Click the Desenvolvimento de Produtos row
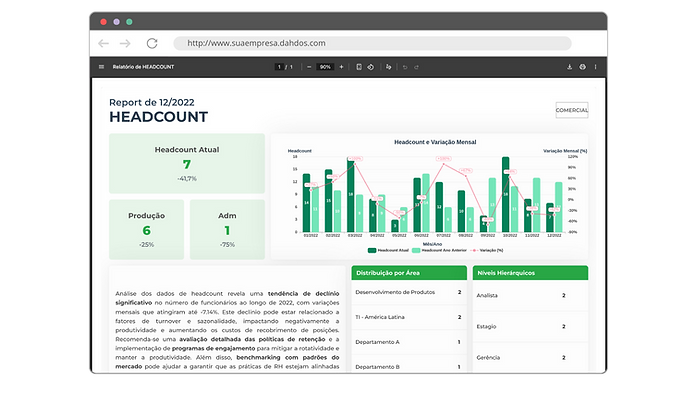Screen dimensions: 695x394 point(409,293)
